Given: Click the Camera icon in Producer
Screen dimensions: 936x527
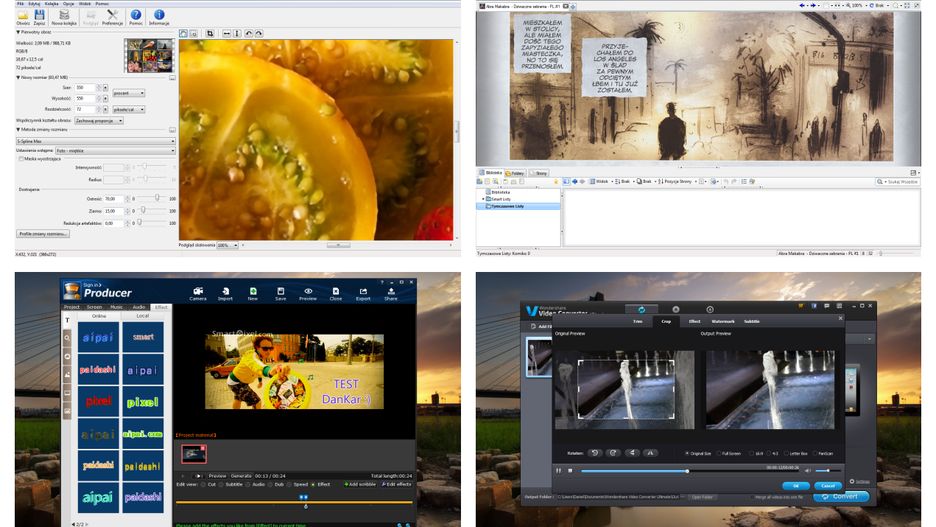Looking at the screenshot, I should [x=198, y=291].
